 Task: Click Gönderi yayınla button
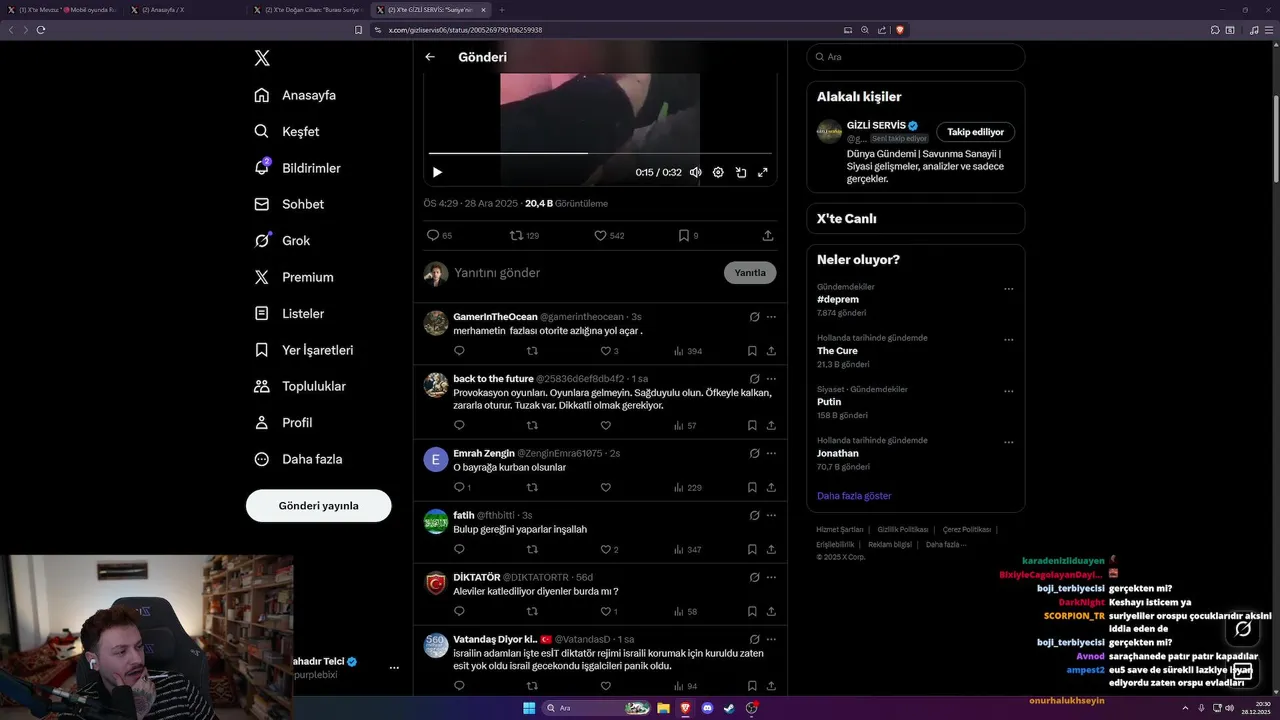318,505
